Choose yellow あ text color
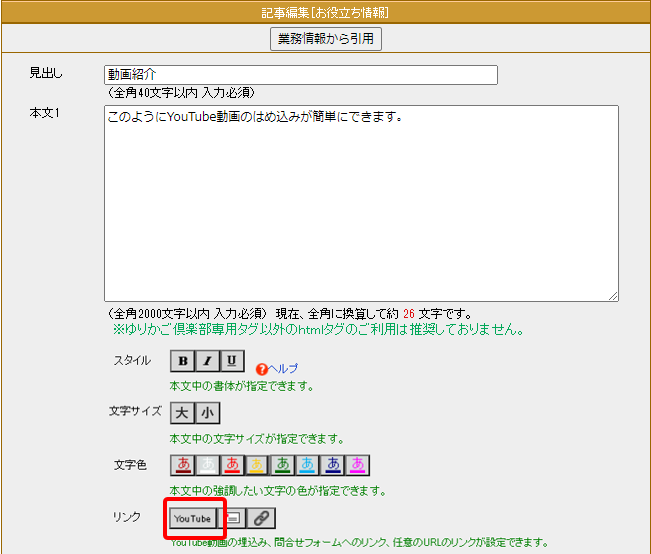Screen dimensions: 651x554 [x=257, y=465]
